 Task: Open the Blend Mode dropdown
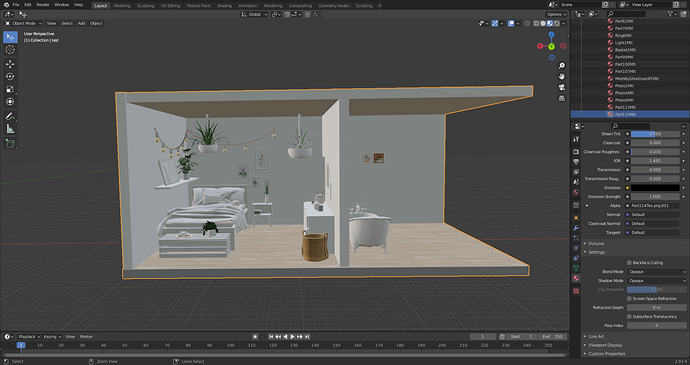pos(657,272)
